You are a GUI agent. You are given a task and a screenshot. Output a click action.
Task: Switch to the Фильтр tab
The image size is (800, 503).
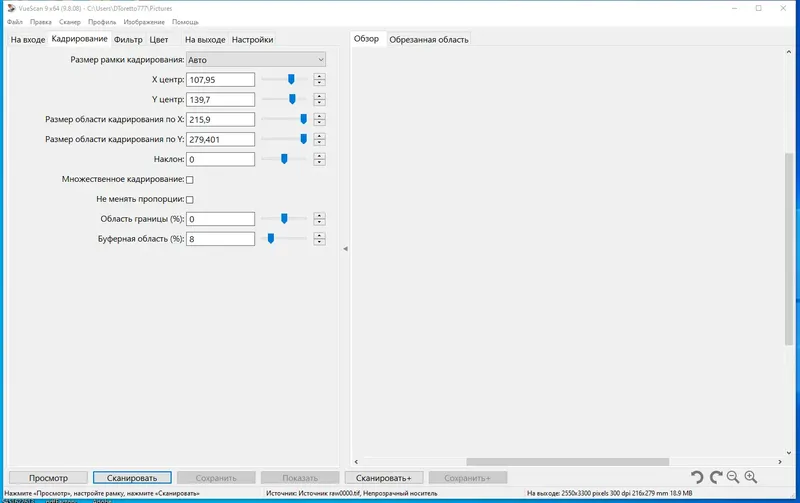point(128,39)
